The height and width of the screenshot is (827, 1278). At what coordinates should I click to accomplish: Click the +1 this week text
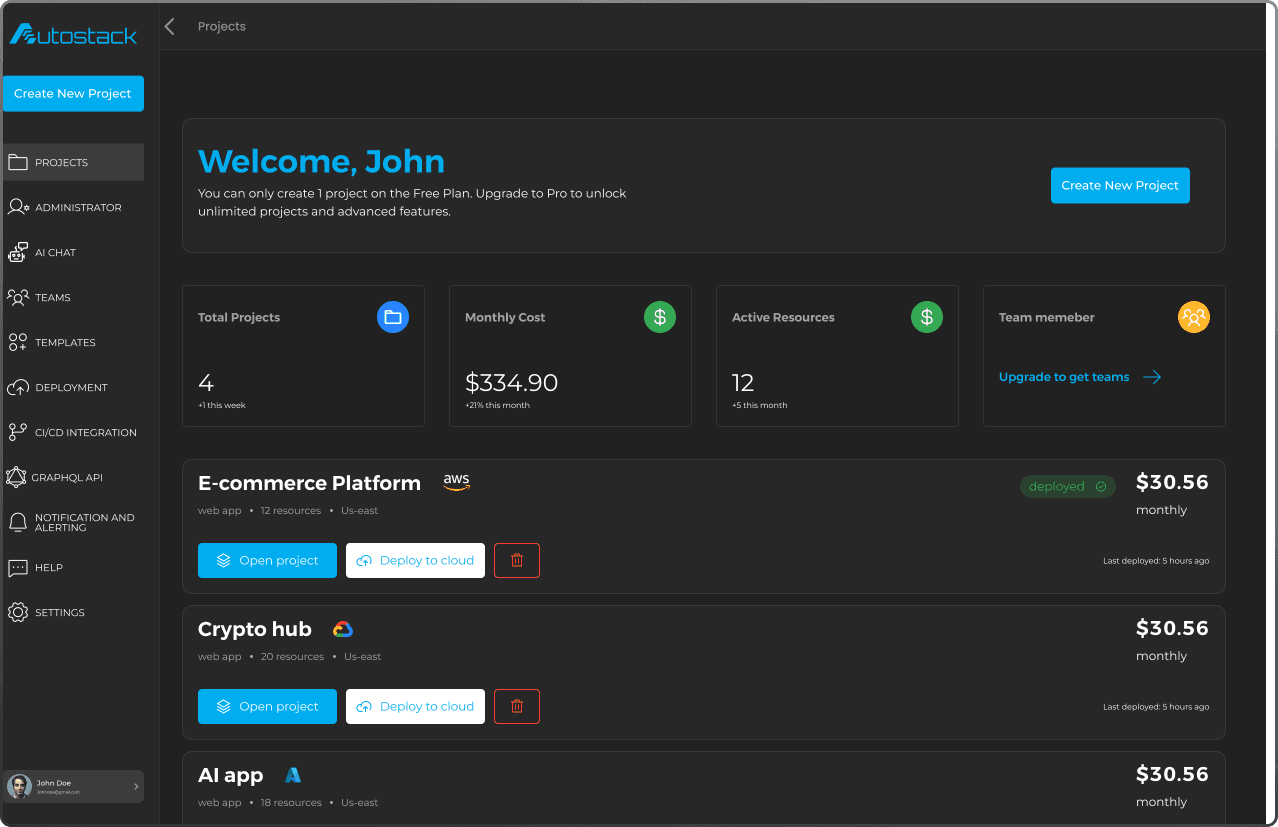click(222, 405)
